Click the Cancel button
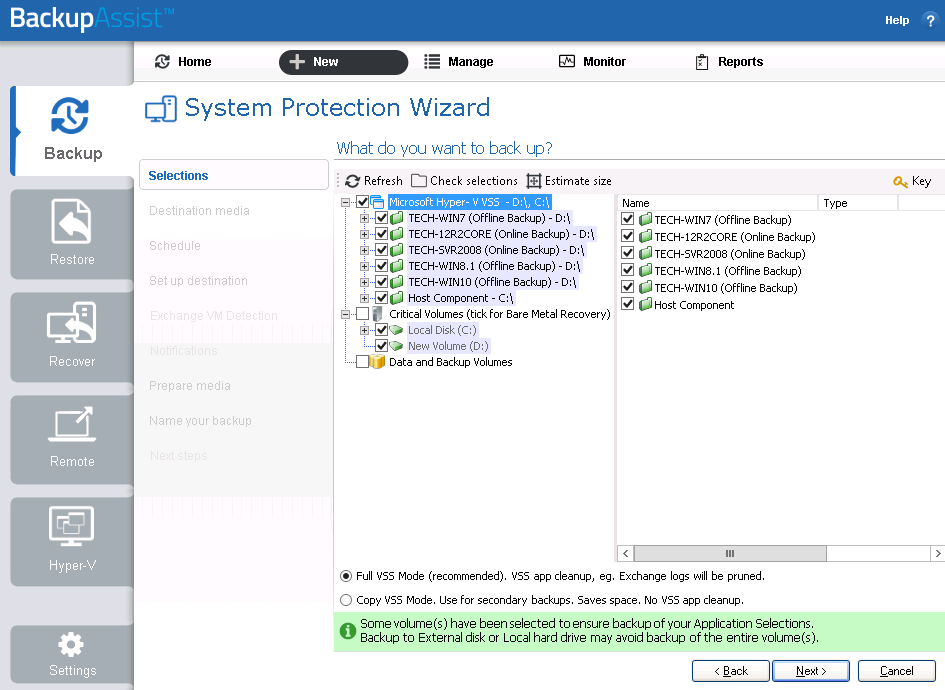The image size is (945, 690). tap(896, 671)
